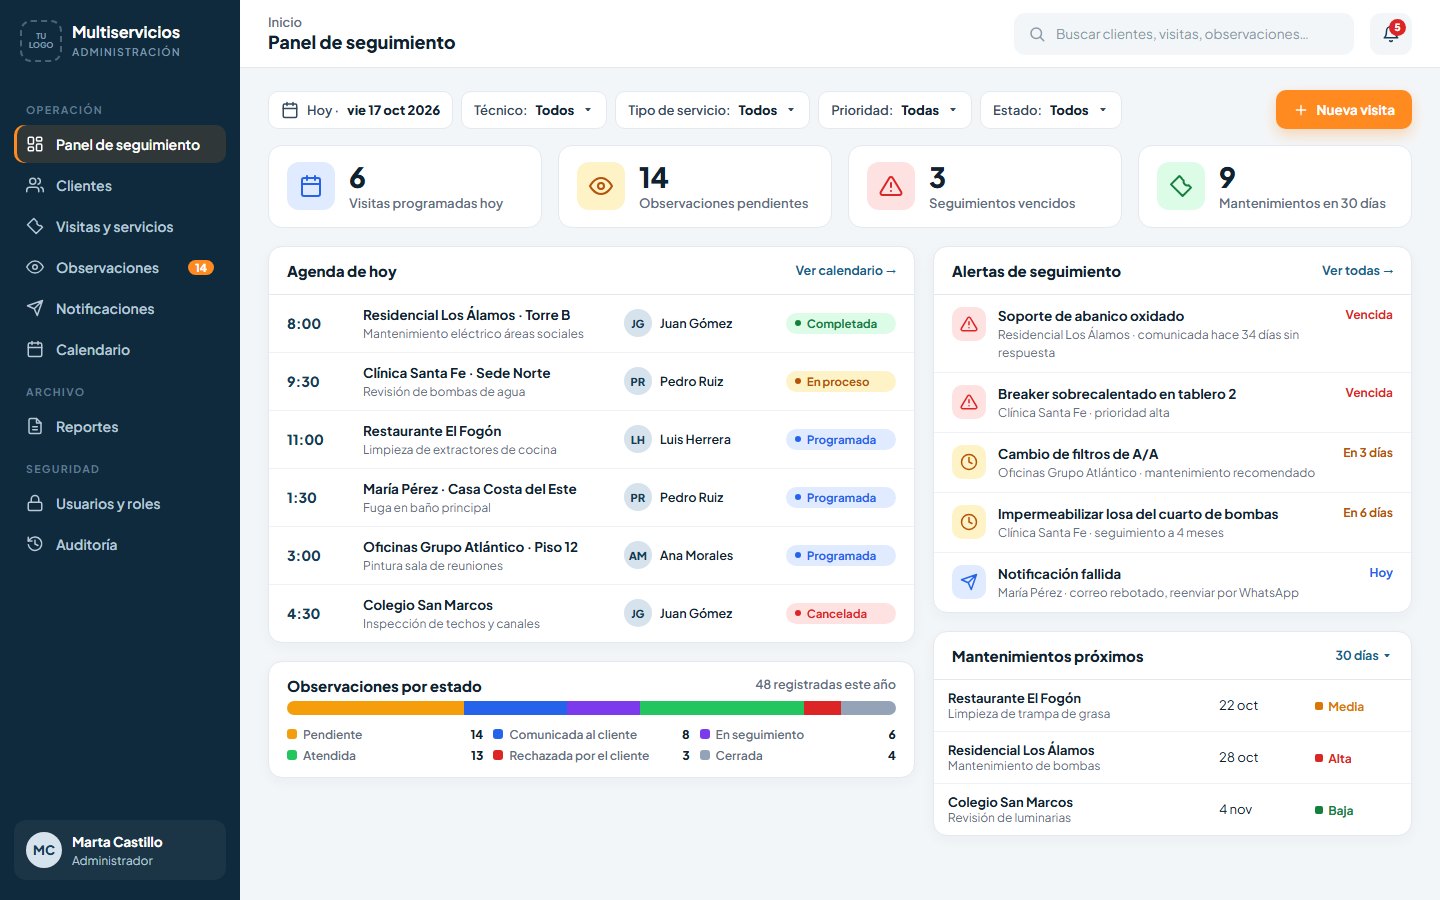Click the LH avatar for Luis Herrera
Viewport: 1440px width, 900px height.
(637, 440)
